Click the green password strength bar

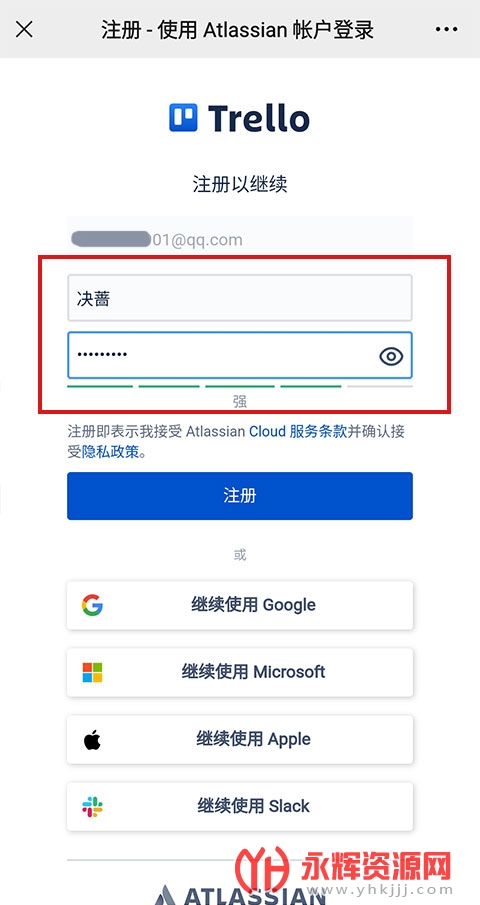(239, 386)
